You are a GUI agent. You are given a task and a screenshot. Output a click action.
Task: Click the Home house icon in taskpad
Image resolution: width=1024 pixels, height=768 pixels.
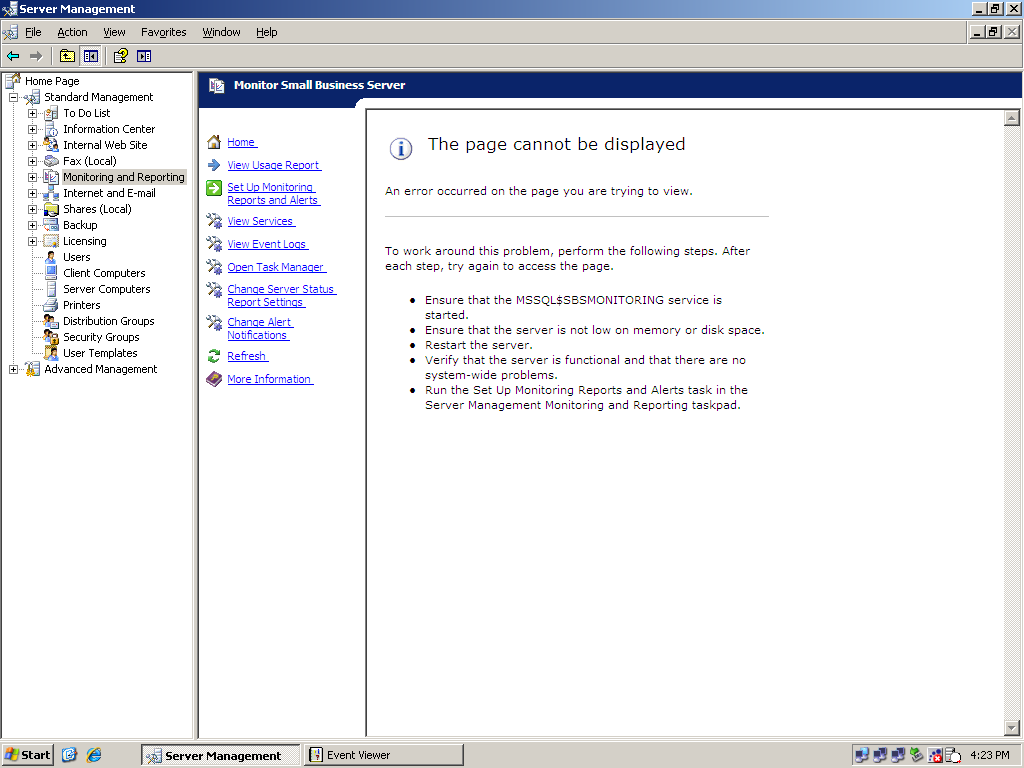[x=214, y=142]
